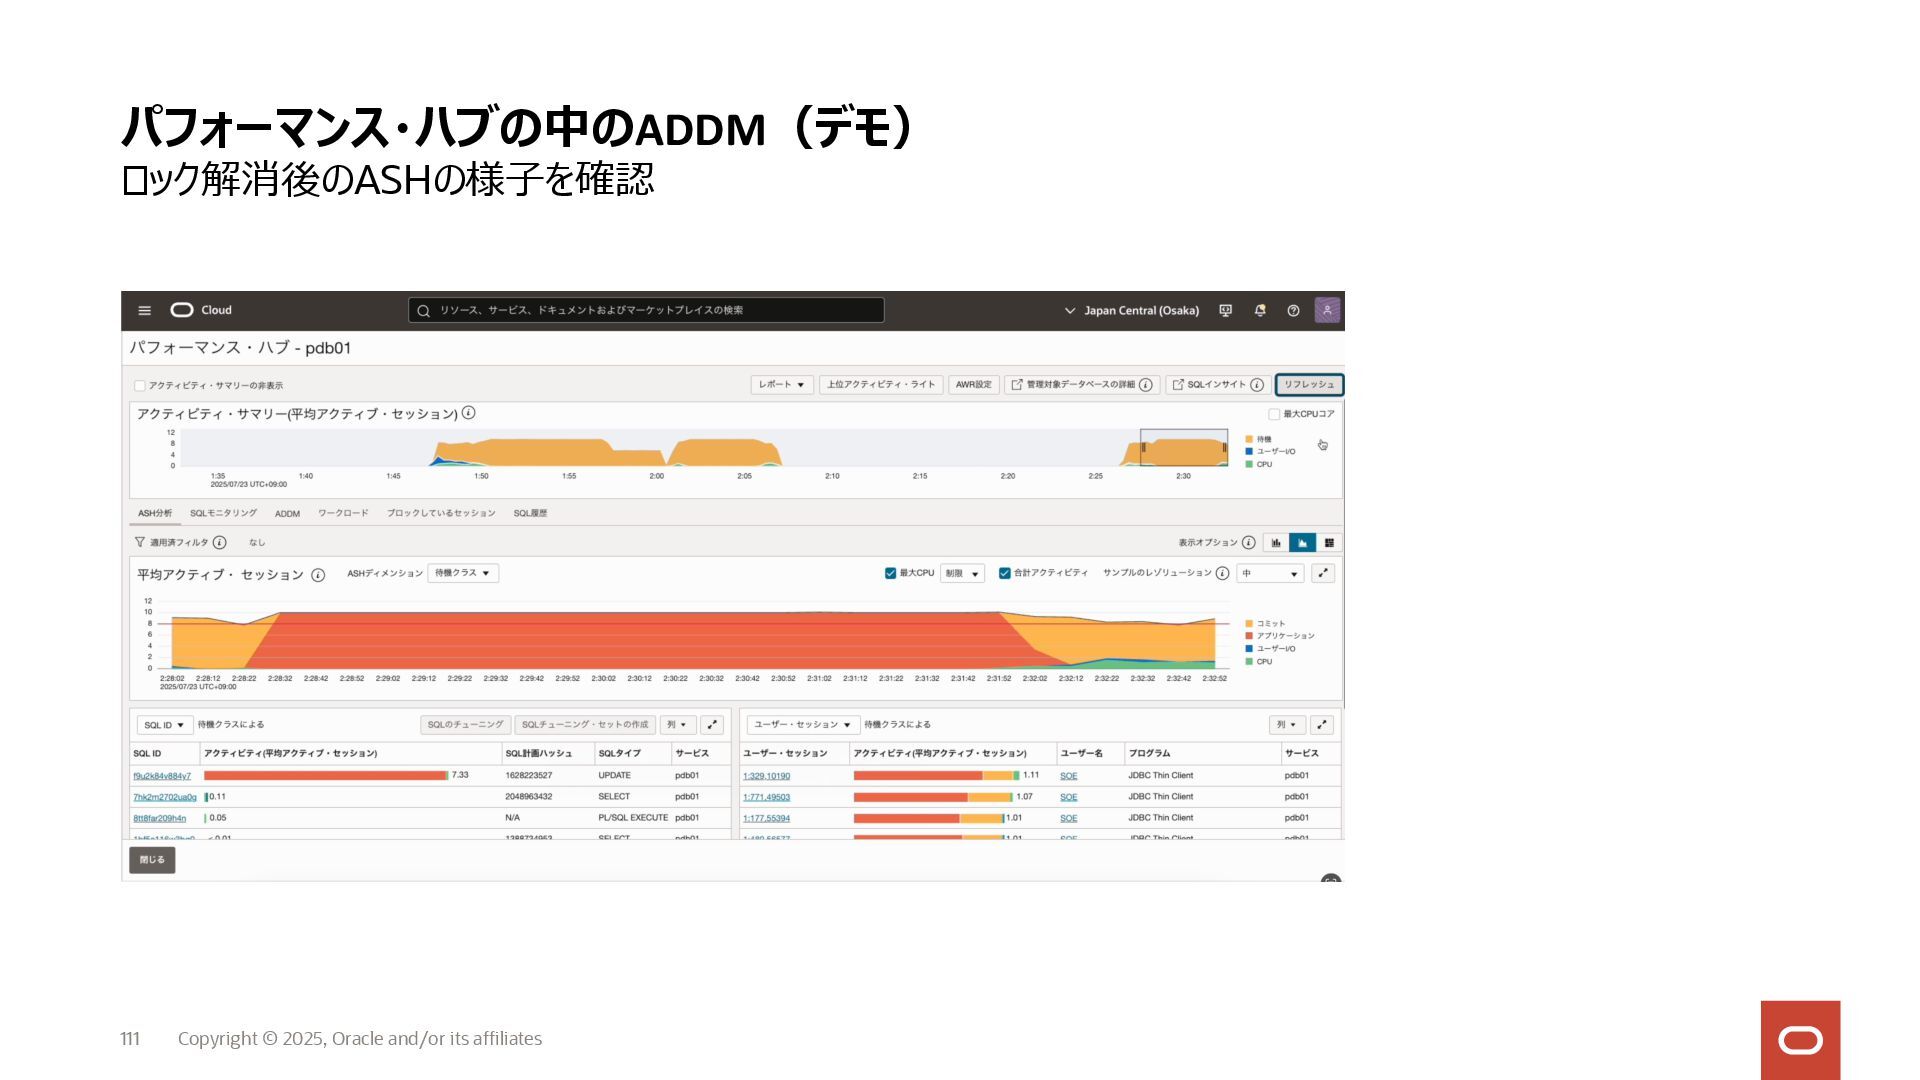Click info icon on SQLインサイト button
The image size is (1920, 1080).
point(1257,385)
